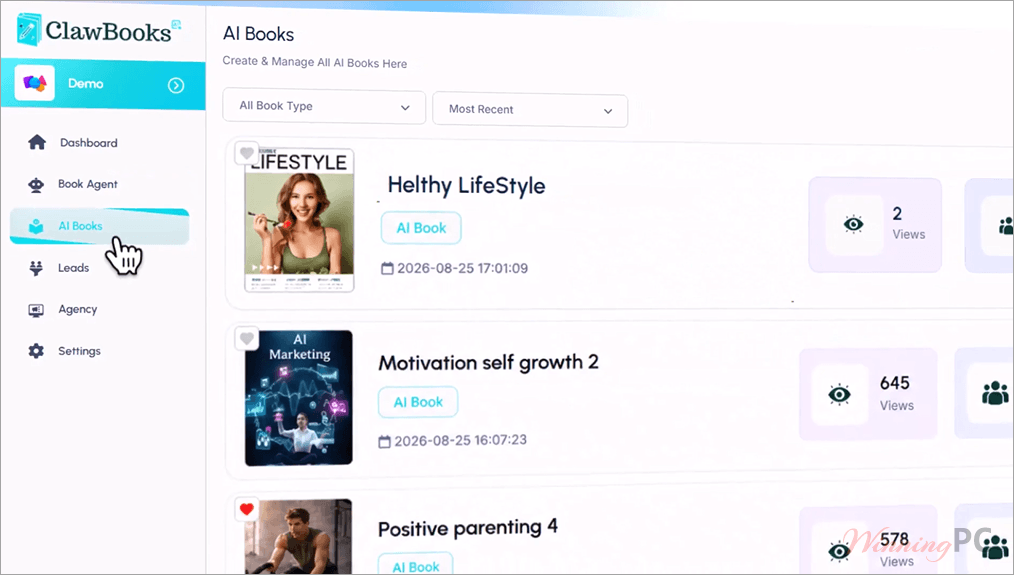The height and width of the screenshot is (575, 1014).
Task: Select the AI Books menu item
Action: (100, 226)
